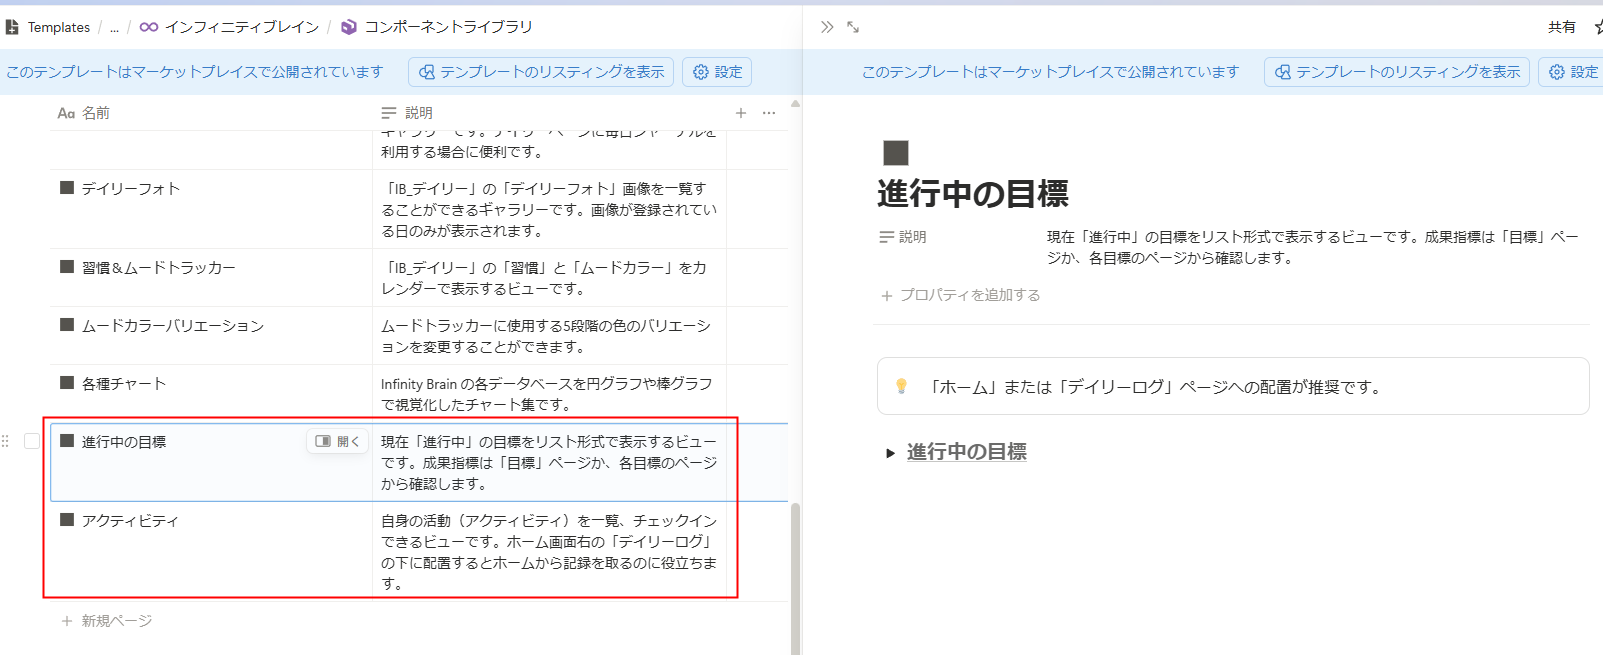Screen dimensions: 1603x655
Task: Click 説明 property label in side panel
Action: click(x=903, y=237)
